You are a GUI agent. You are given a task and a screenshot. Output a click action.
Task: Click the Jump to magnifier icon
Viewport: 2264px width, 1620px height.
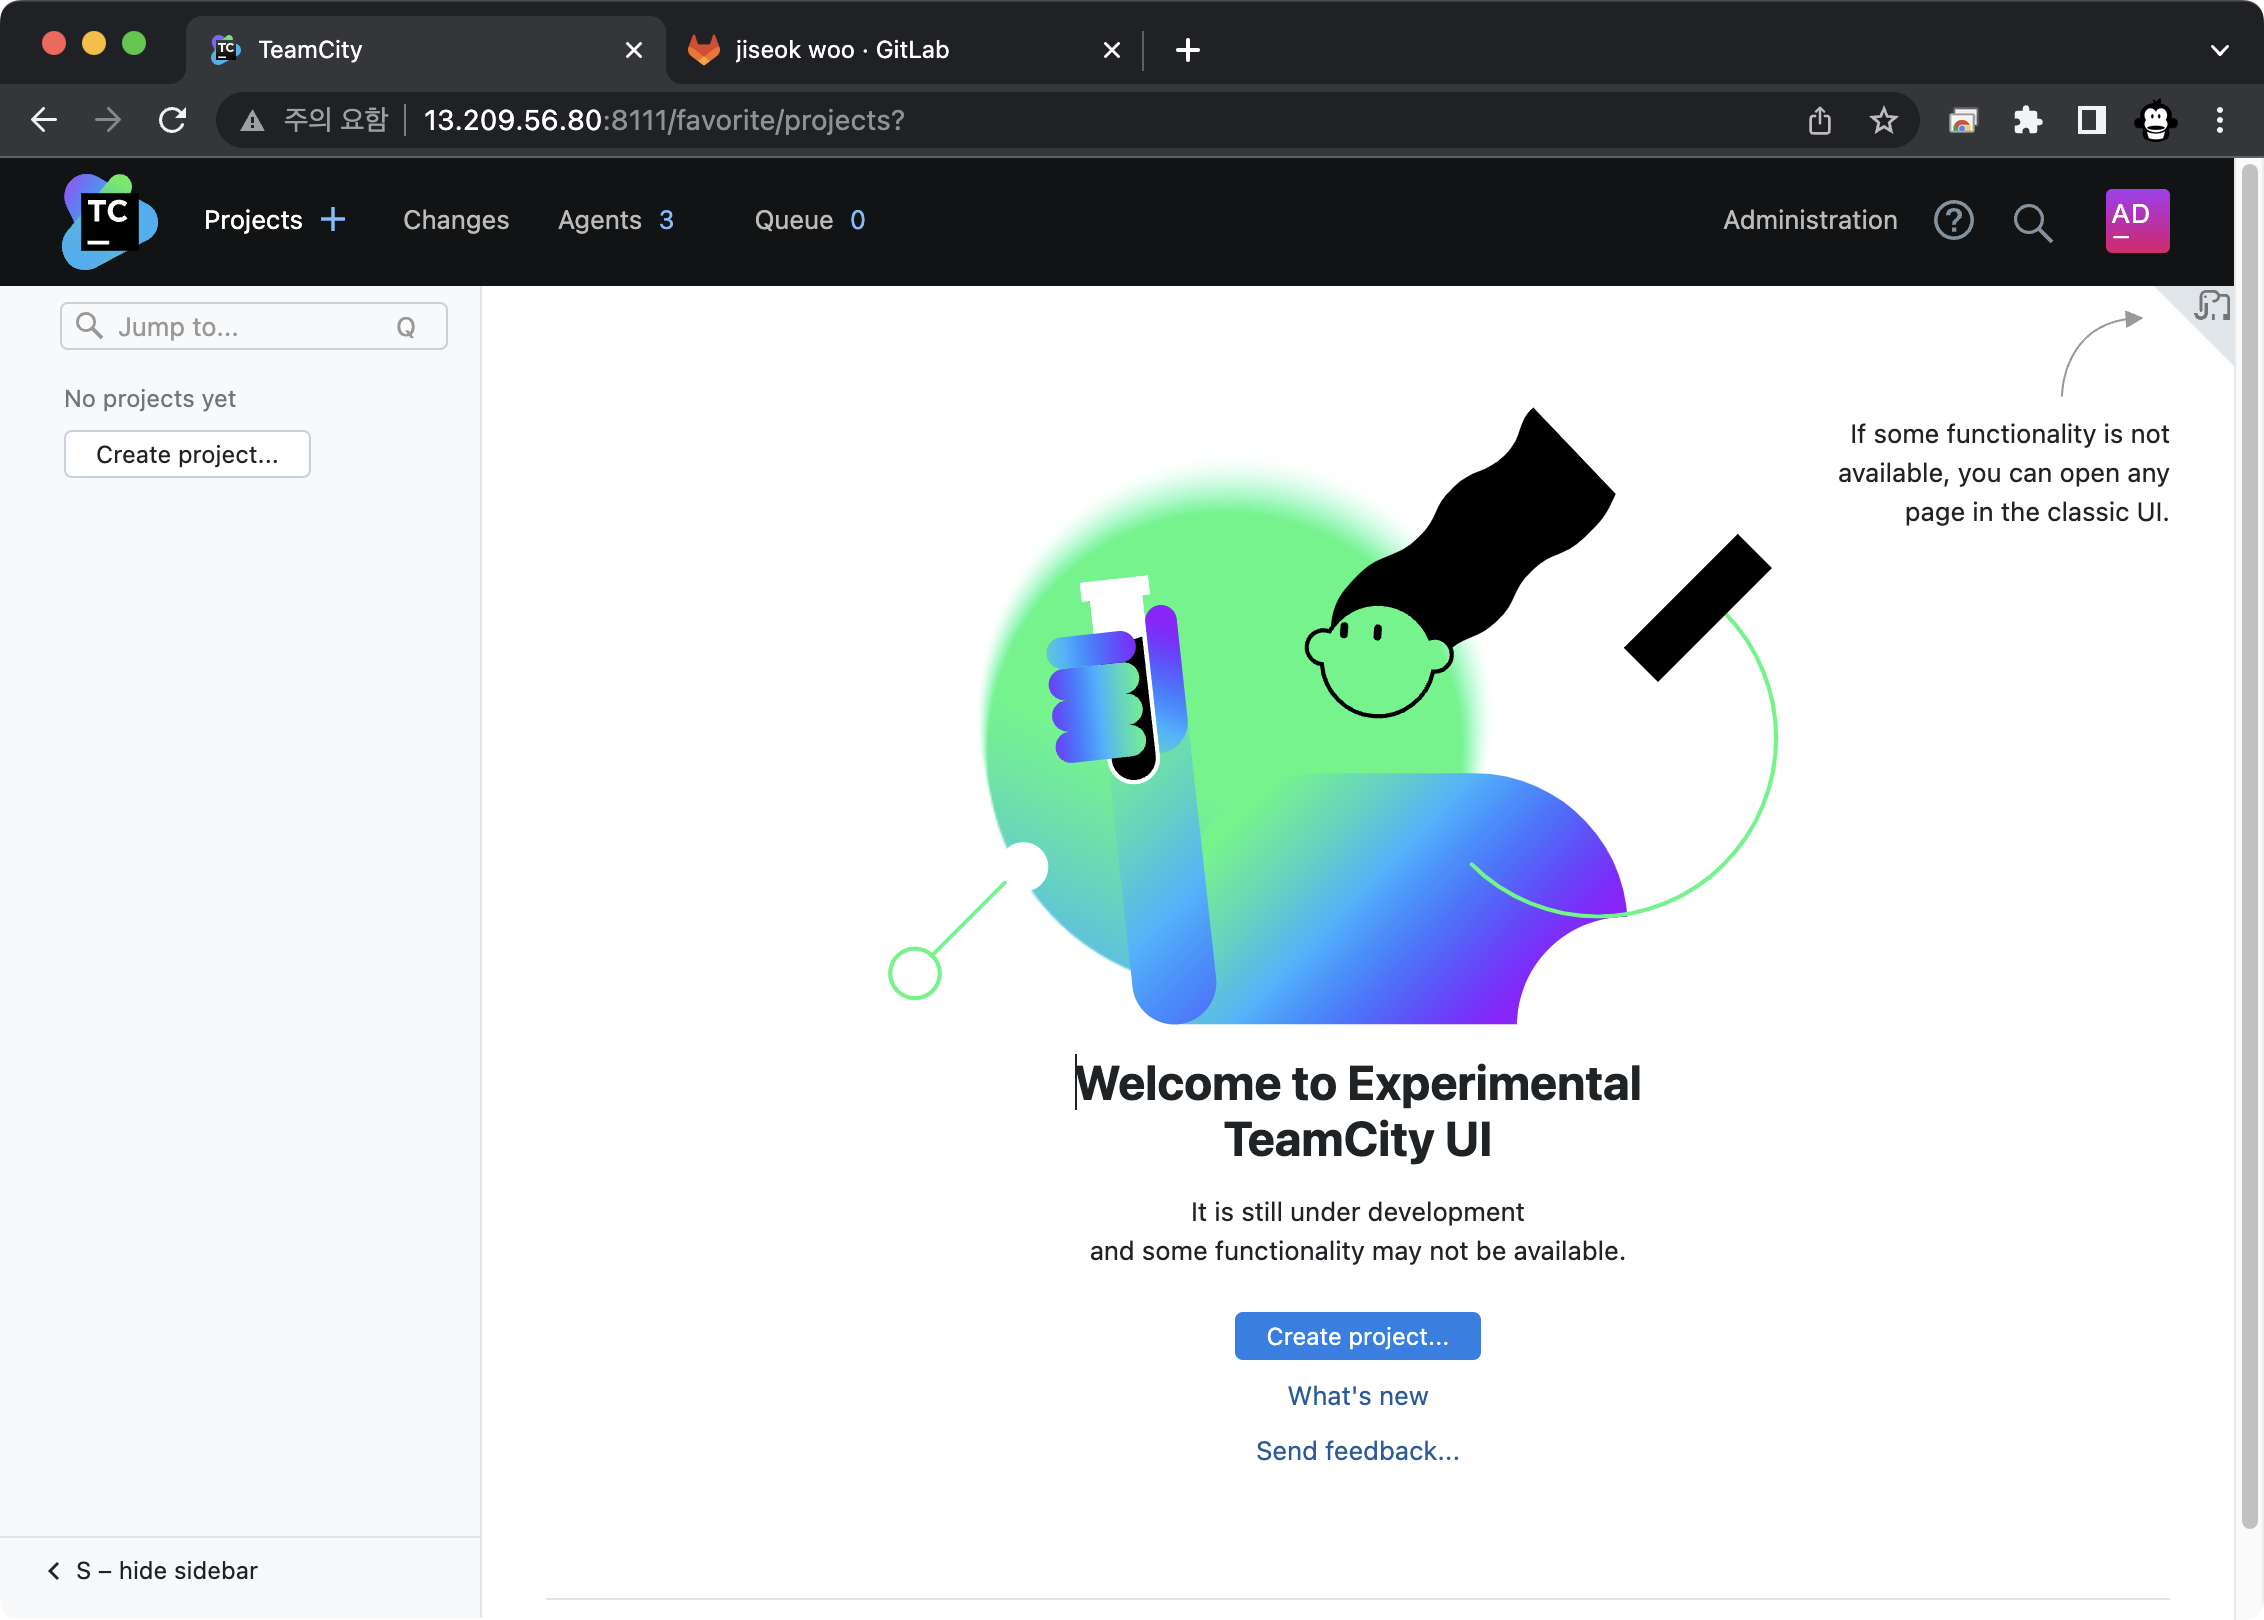(x=89, y=326)
